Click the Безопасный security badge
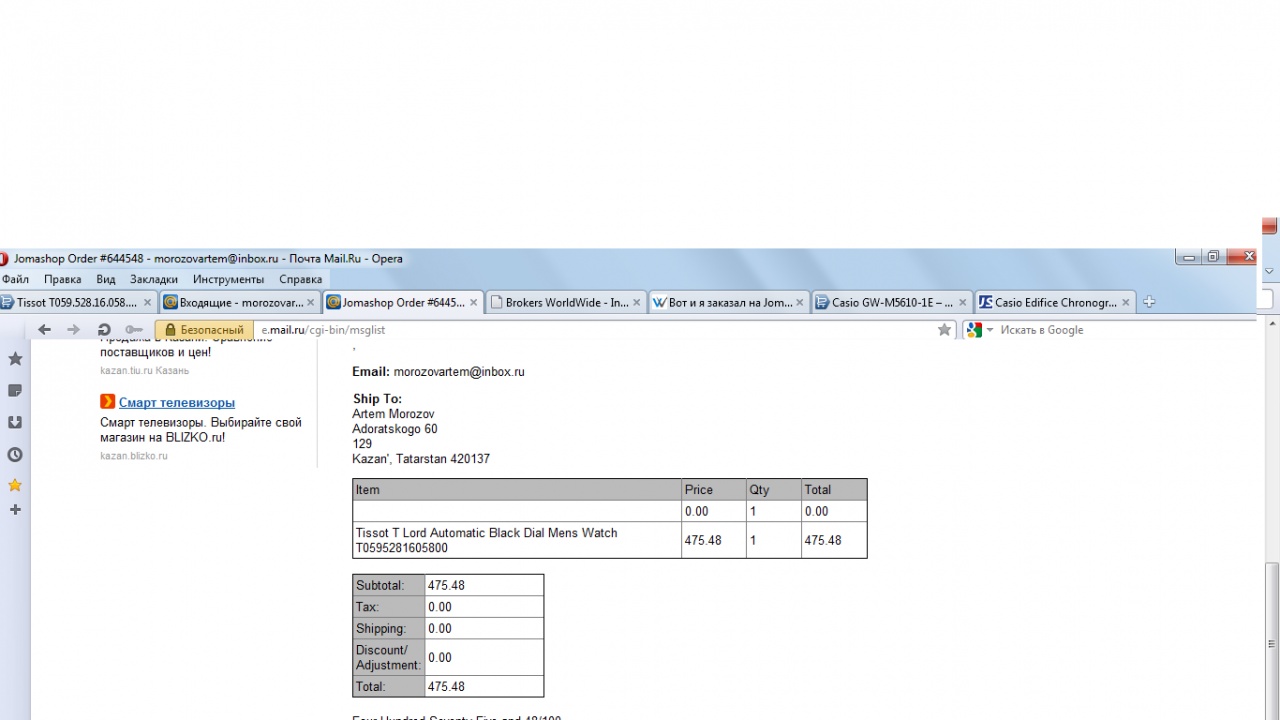 pos(204,330)
